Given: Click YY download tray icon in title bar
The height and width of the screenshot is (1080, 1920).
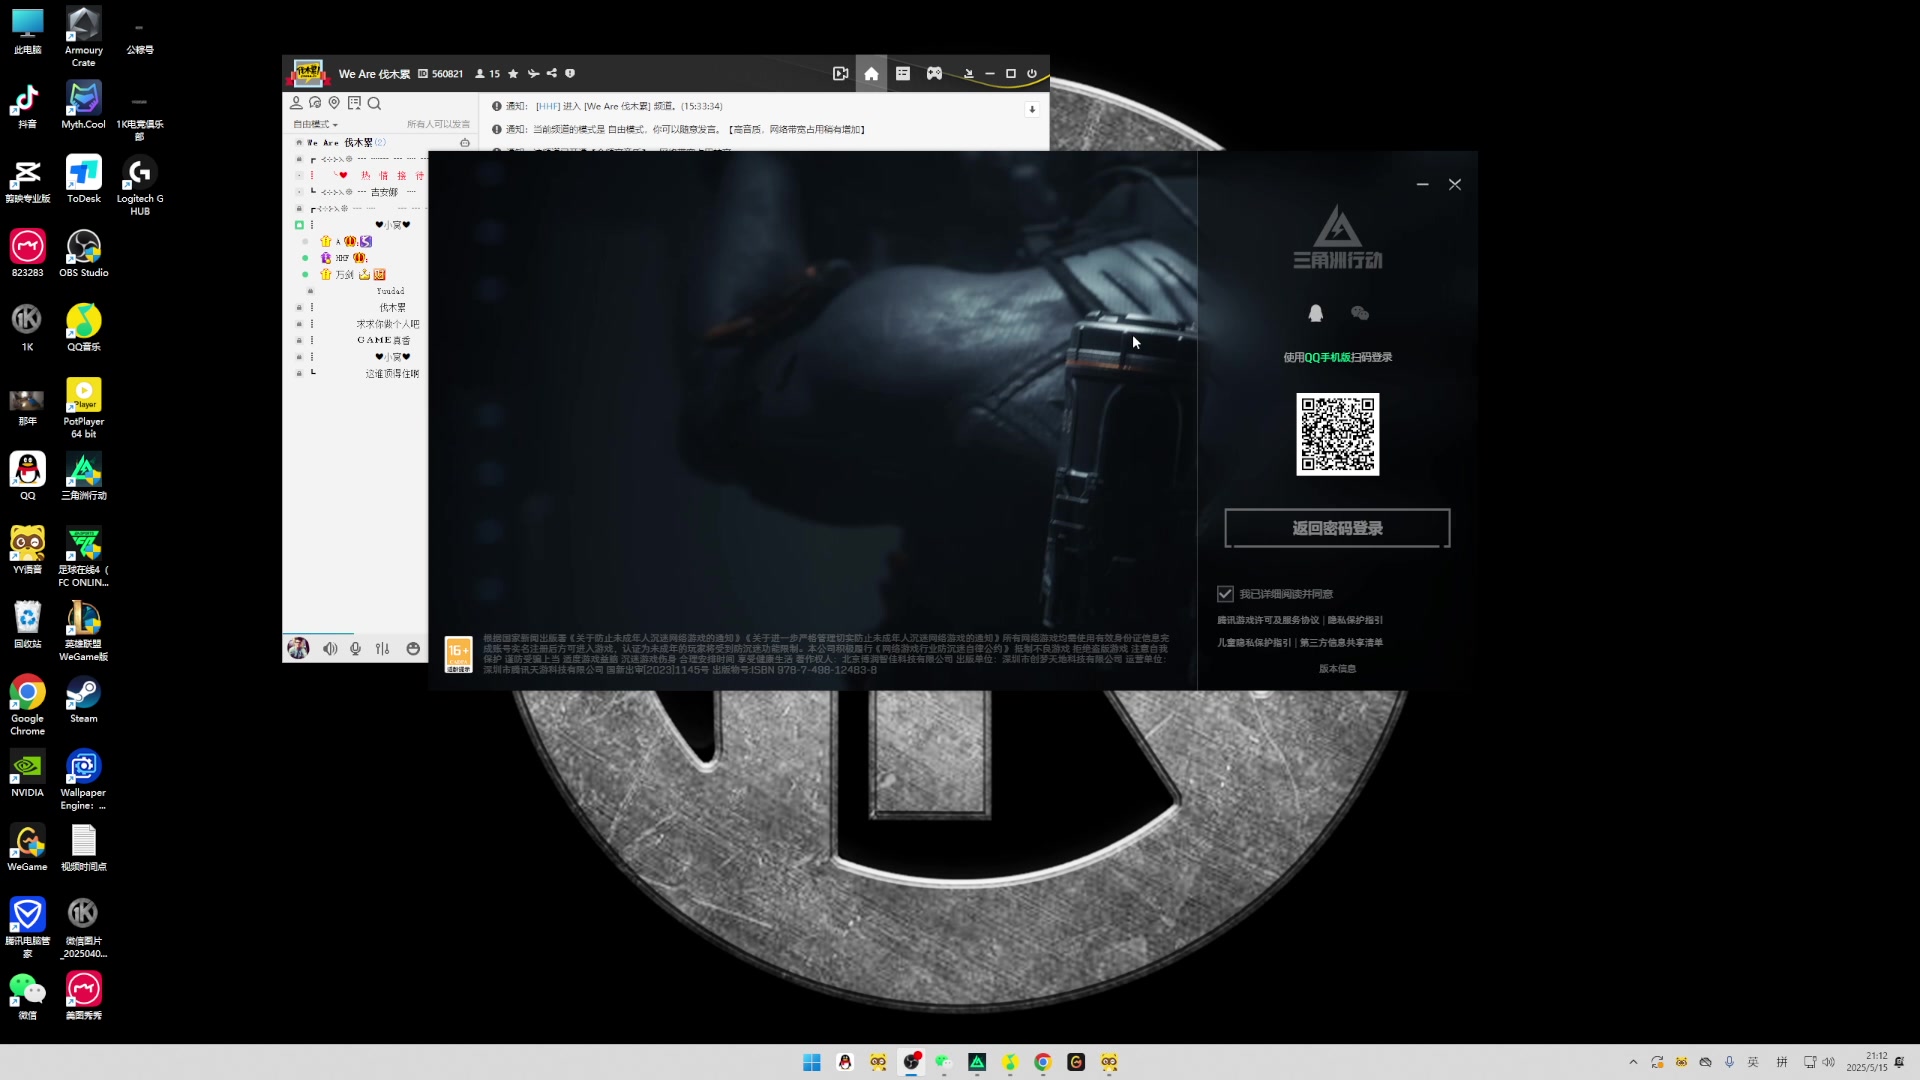Looking at the screenshot, I should (x=968, y=74).
